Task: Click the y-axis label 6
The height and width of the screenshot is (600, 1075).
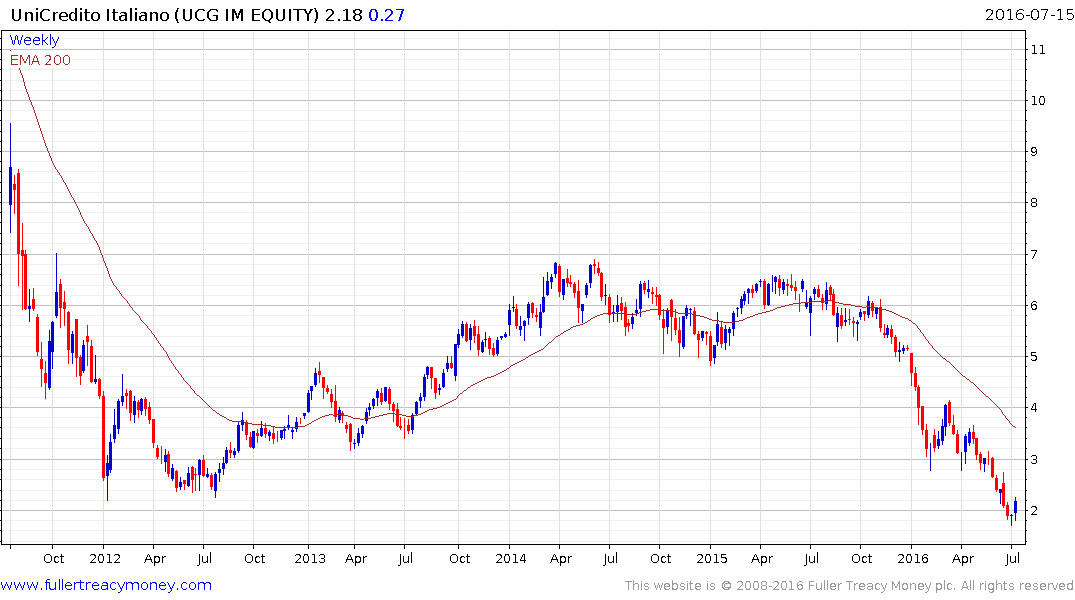Action: click(x=1035, y=306)
